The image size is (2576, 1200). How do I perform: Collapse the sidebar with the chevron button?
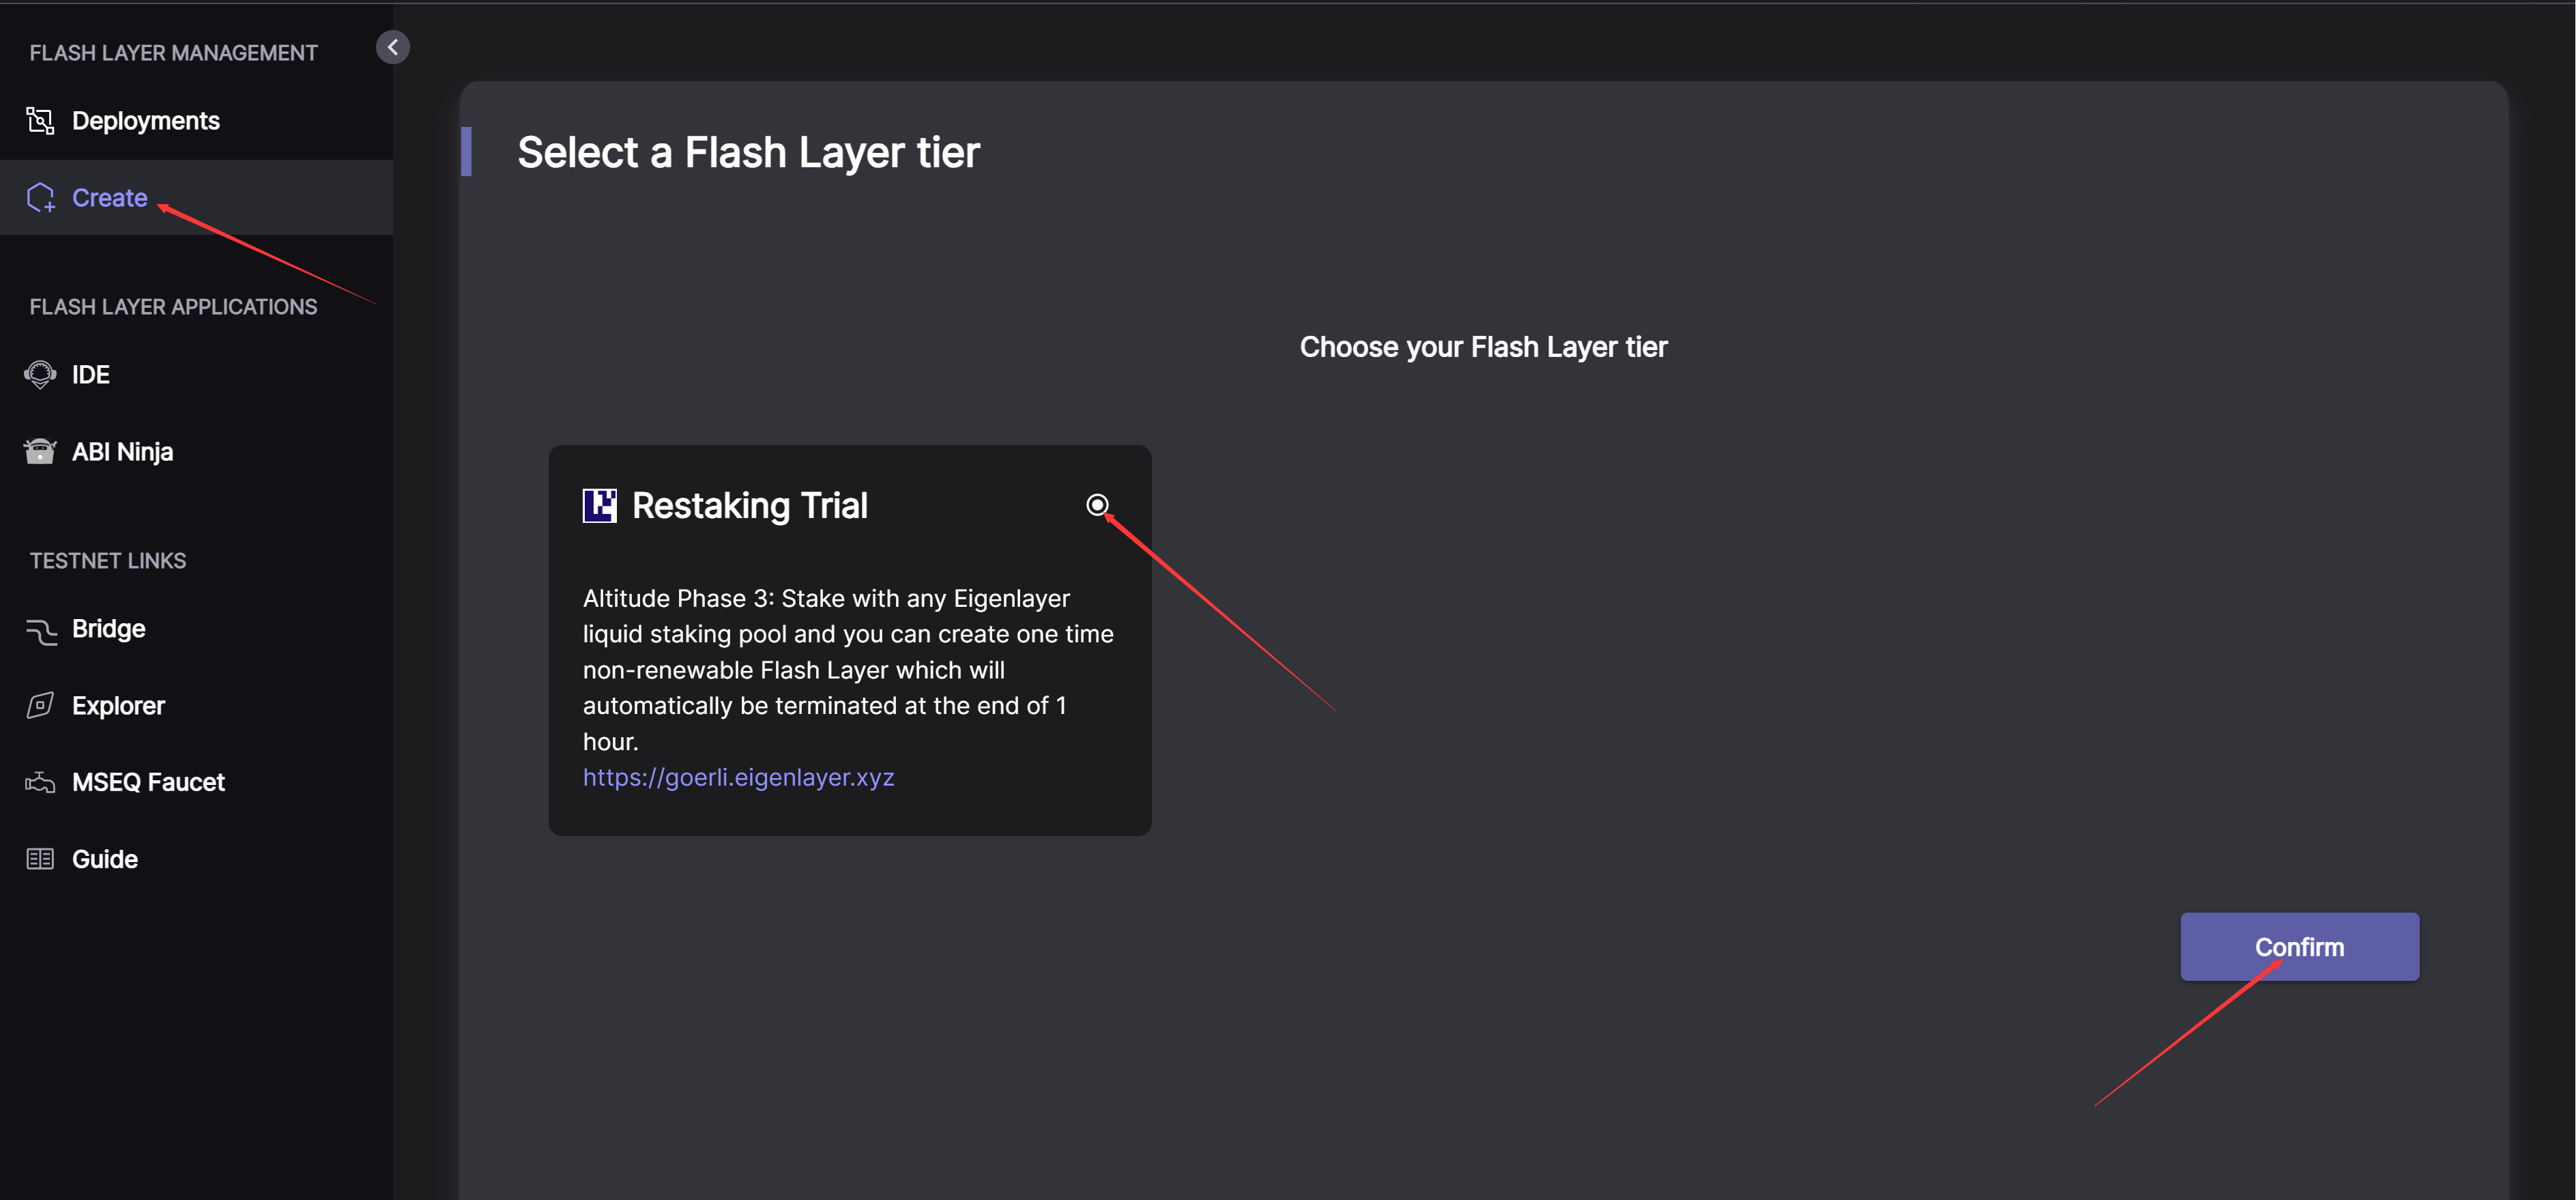[x=393, y=47]
